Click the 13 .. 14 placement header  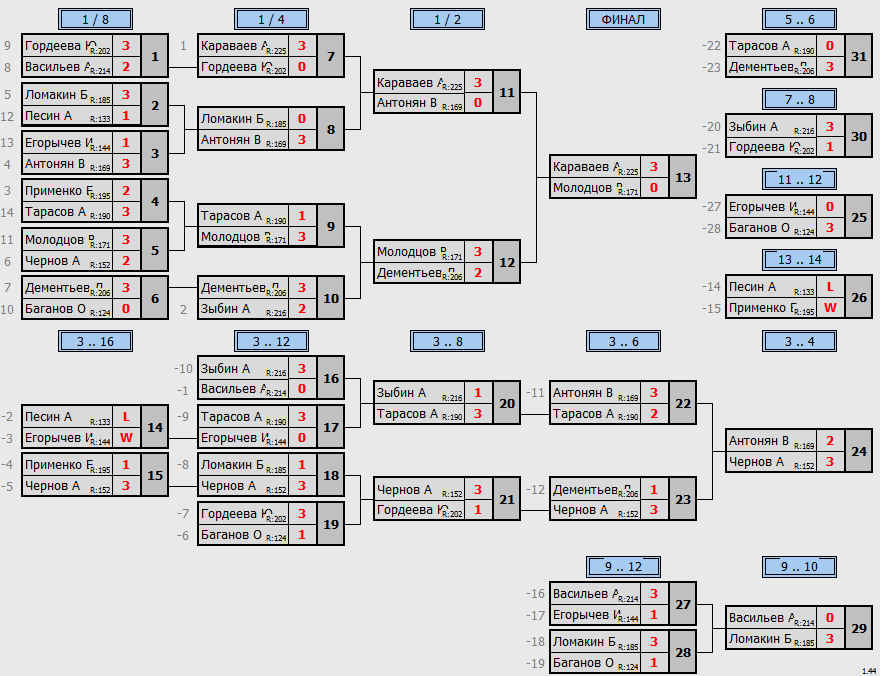click(800, 260)
